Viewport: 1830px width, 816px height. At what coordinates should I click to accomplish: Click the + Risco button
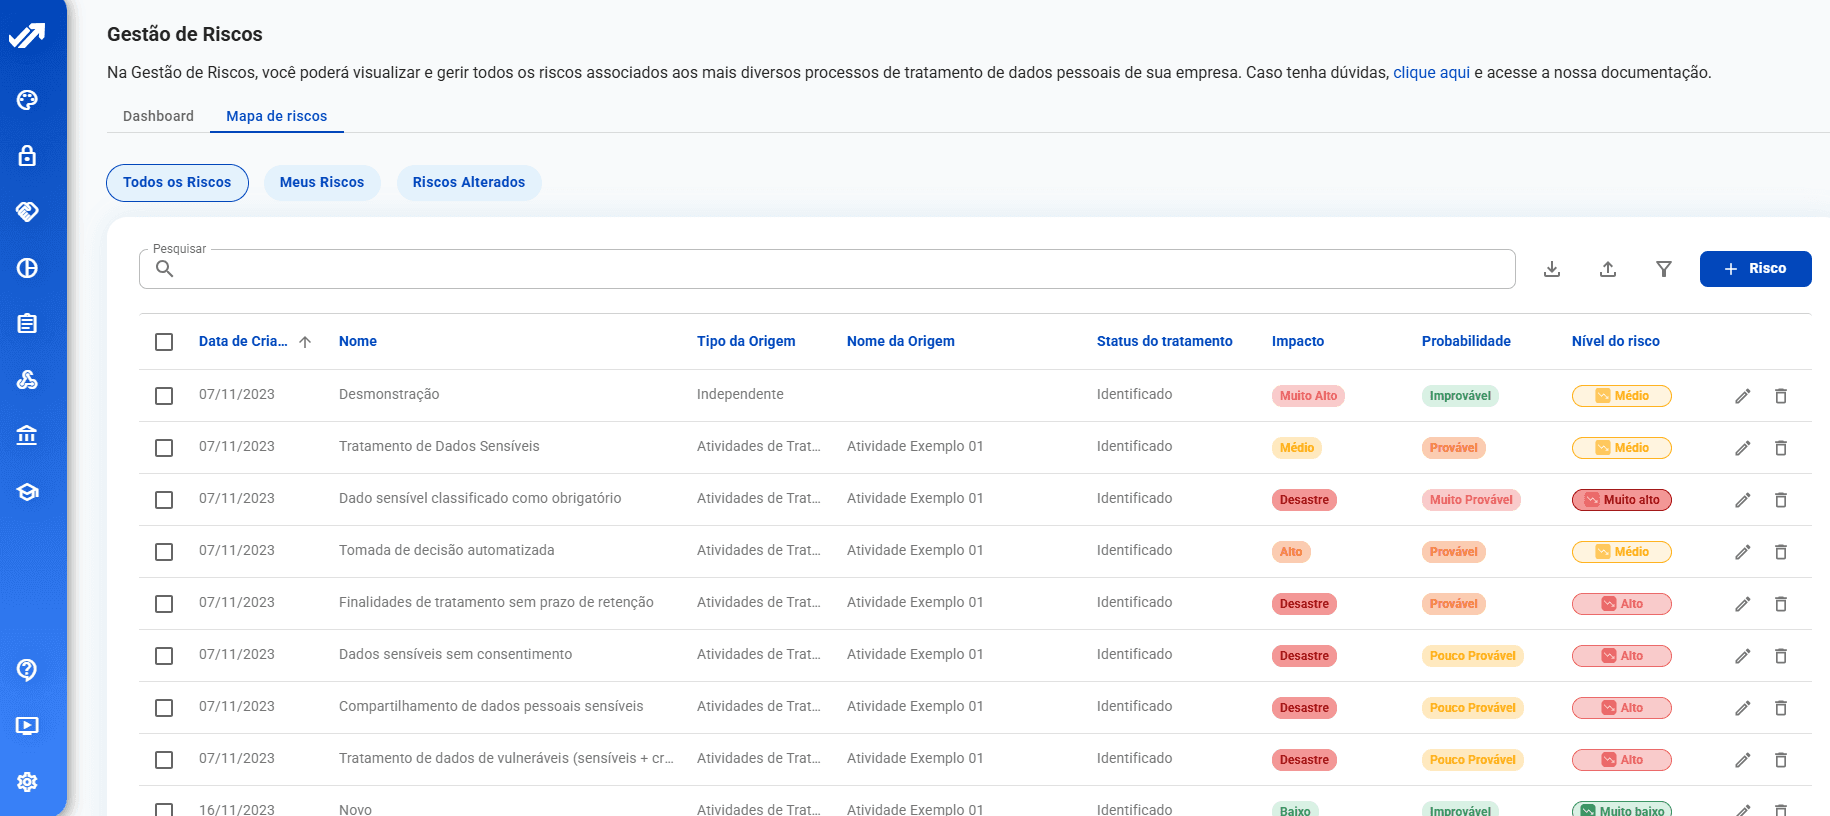1755,269
